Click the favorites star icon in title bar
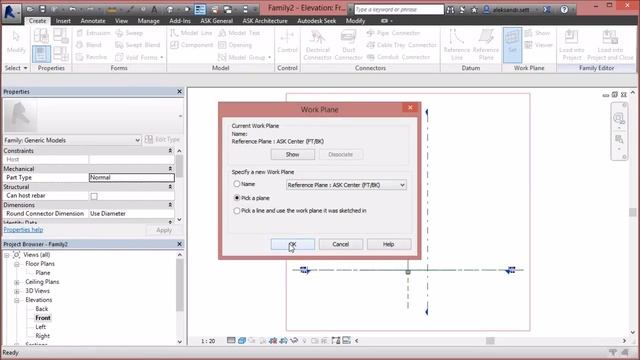640x360 pixels. (474, 10)
